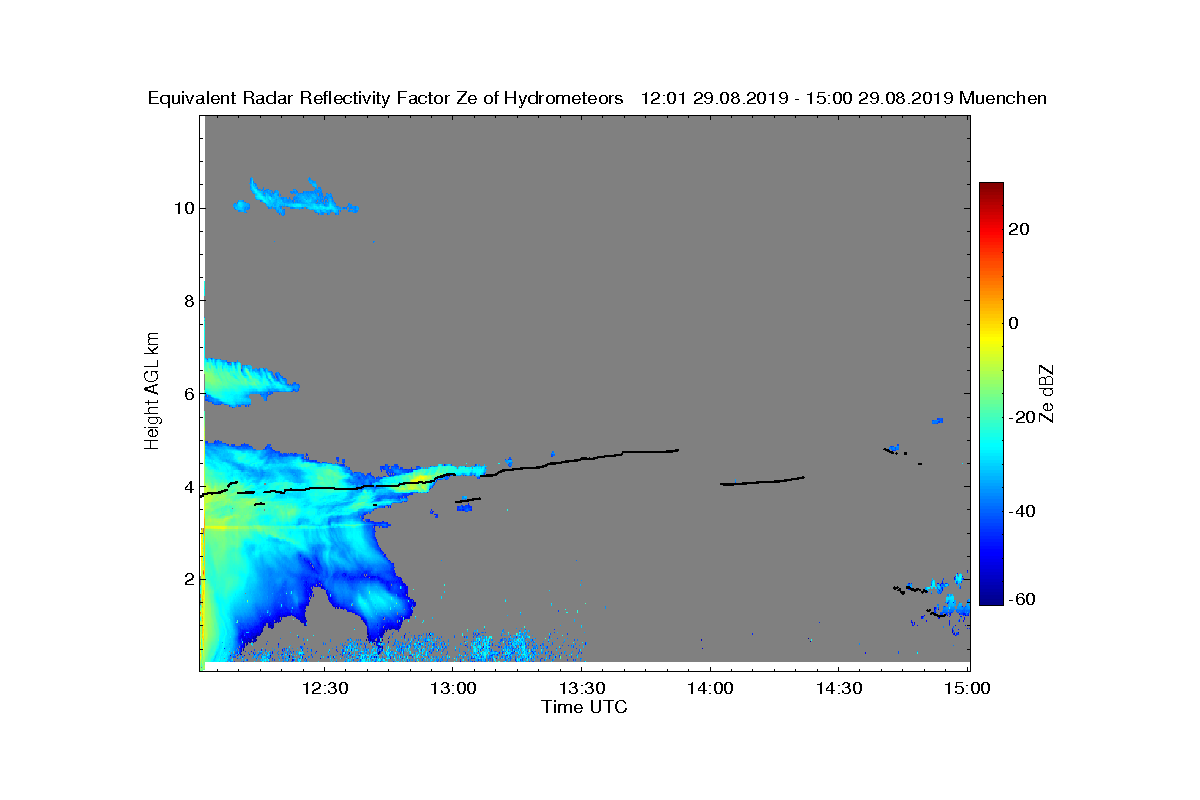Click the 13:00 time tick label
Image resolution: width=1200 pixels, height=800 pixels.
pyautogui.click(x=454, y=688)
